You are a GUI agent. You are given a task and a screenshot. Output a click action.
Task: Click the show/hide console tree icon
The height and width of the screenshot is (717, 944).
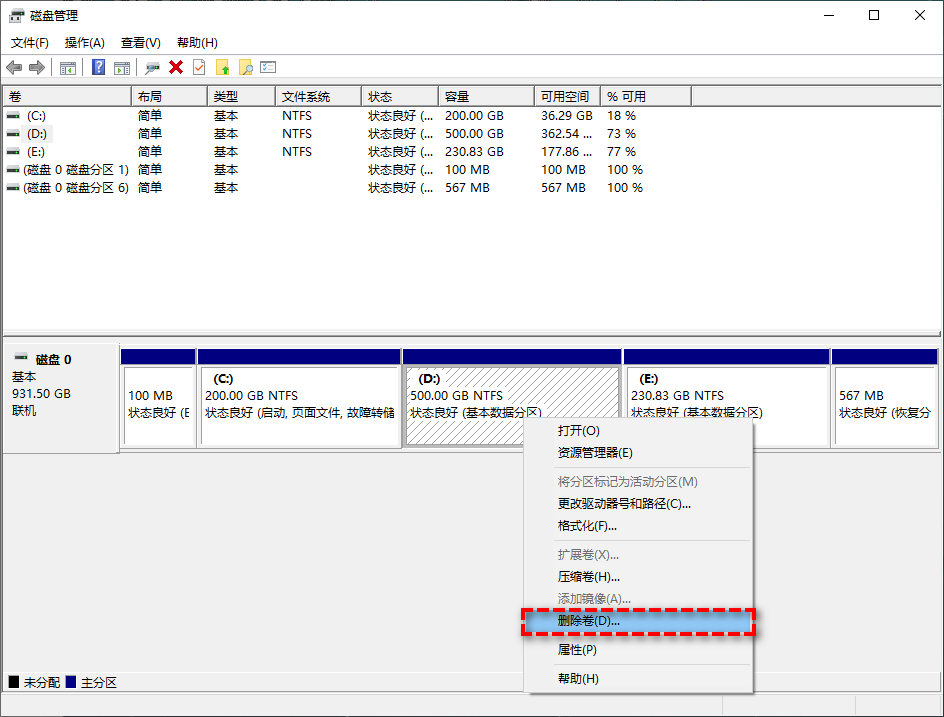coord(68,67)
